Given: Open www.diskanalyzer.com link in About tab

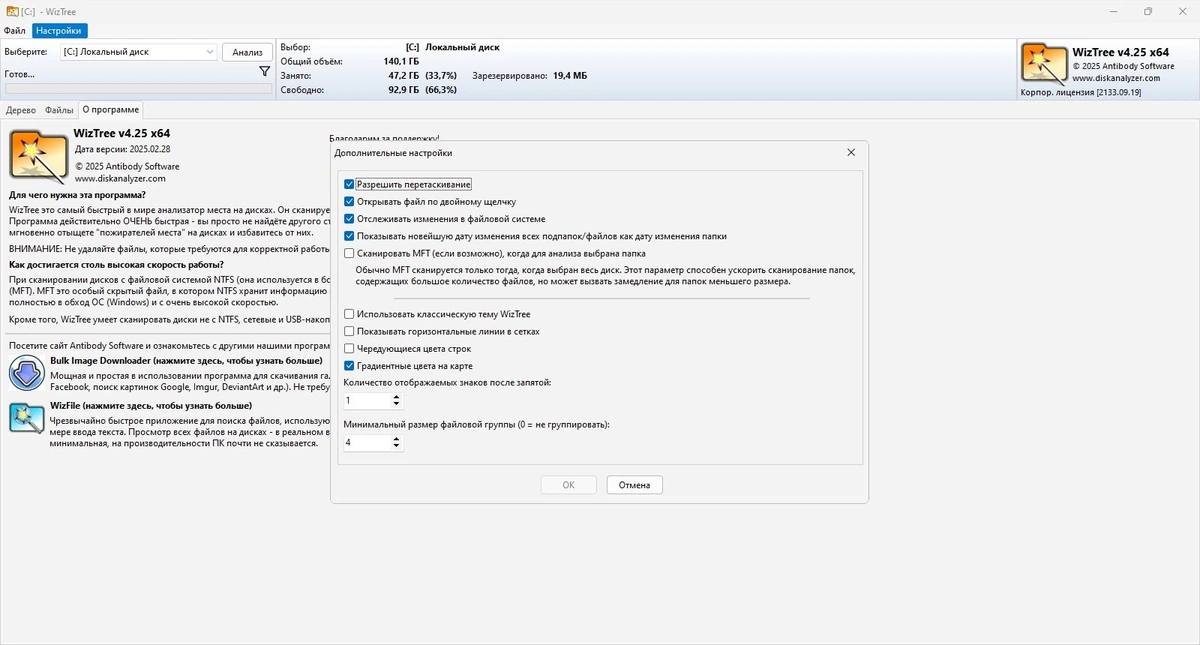Looking at the screenshot, I should [x=120, y=179].
